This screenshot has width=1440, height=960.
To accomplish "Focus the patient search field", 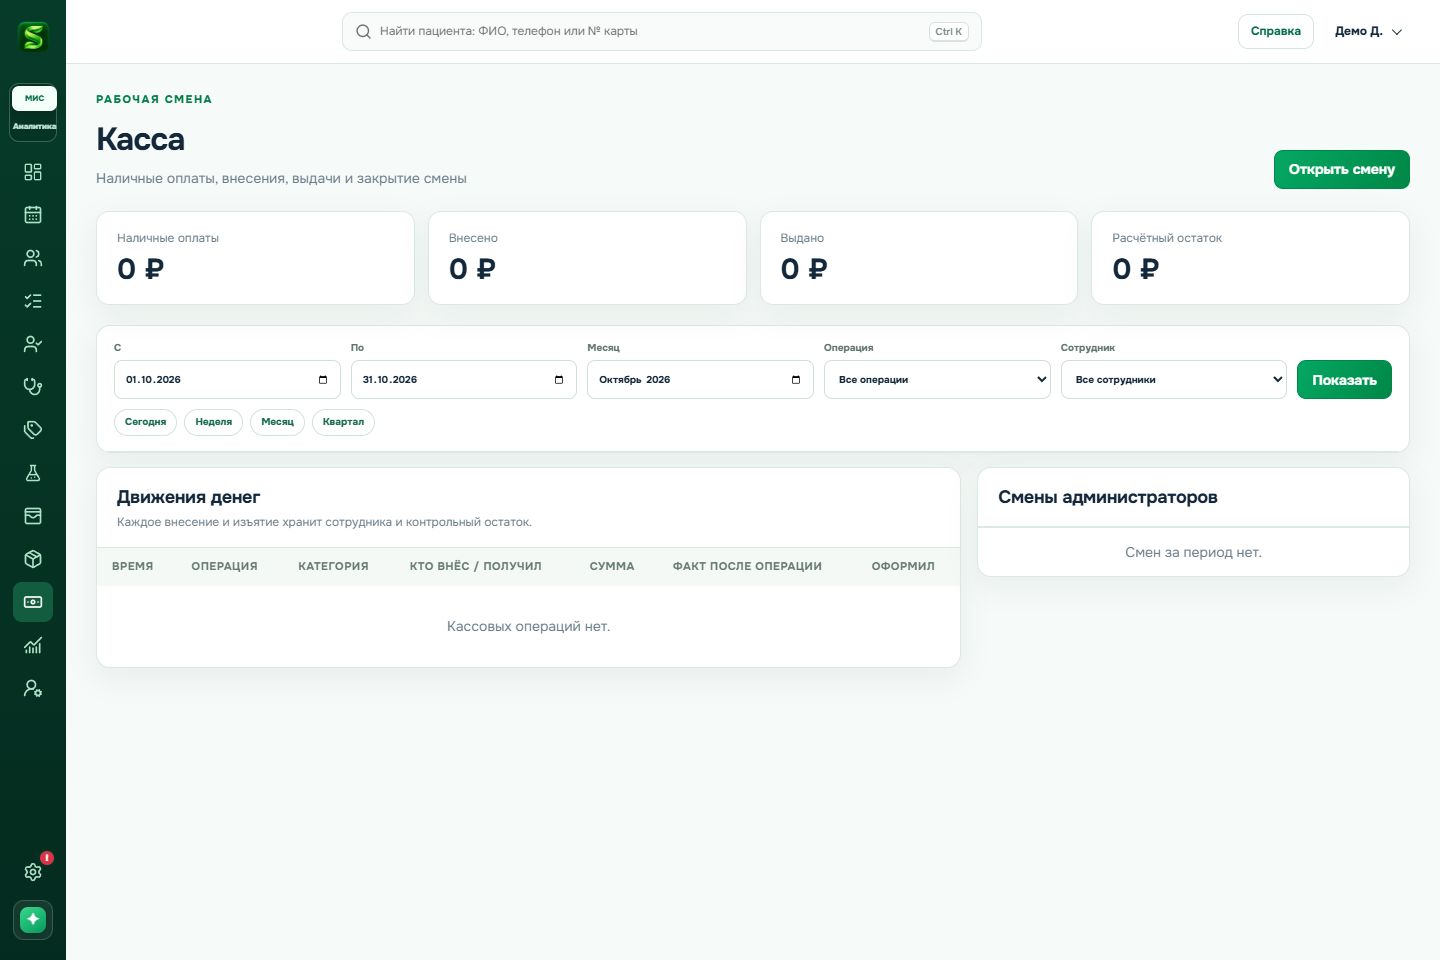I will pos(661,31).
